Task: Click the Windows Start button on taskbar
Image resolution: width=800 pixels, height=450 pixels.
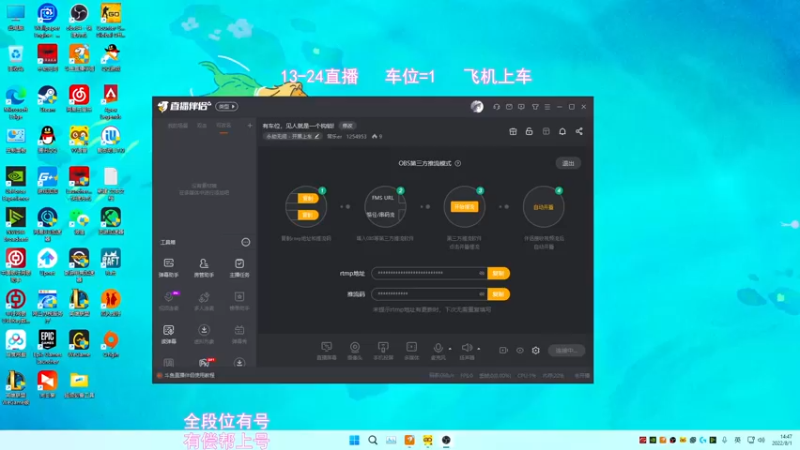Action: [354, 440]
